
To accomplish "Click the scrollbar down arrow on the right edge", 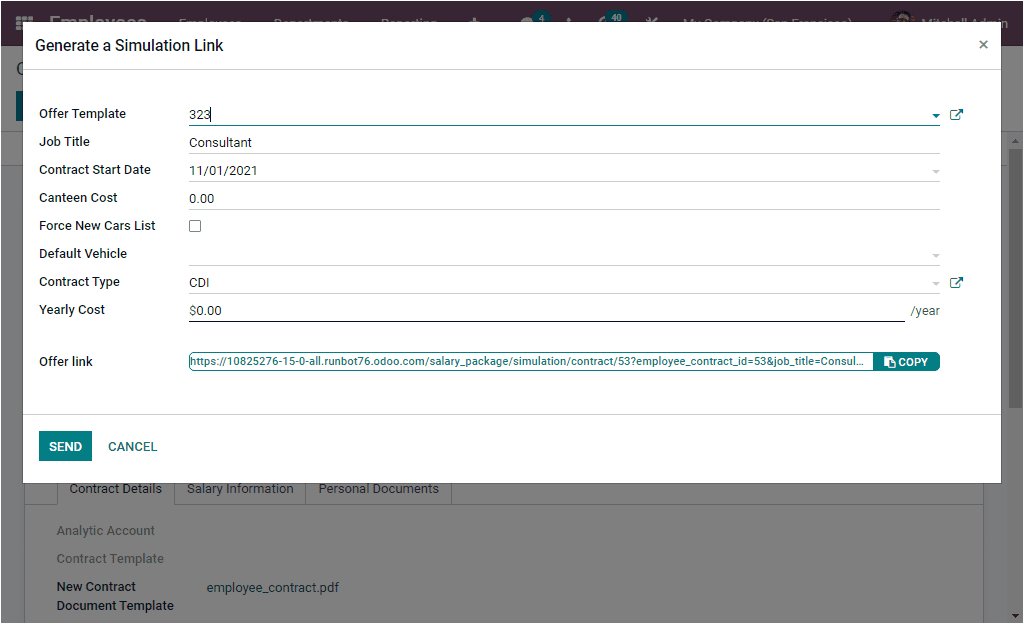I will tap(1014, 614).
